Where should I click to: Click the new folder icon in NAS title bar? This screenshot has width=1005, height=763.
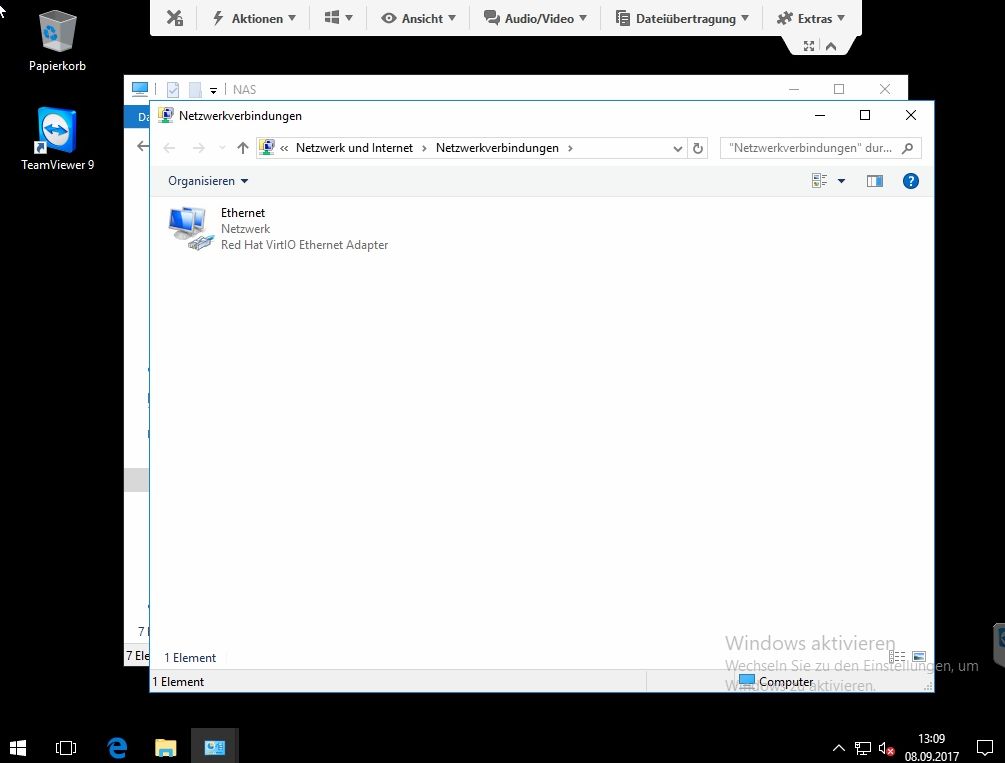[x=195, y=90]
